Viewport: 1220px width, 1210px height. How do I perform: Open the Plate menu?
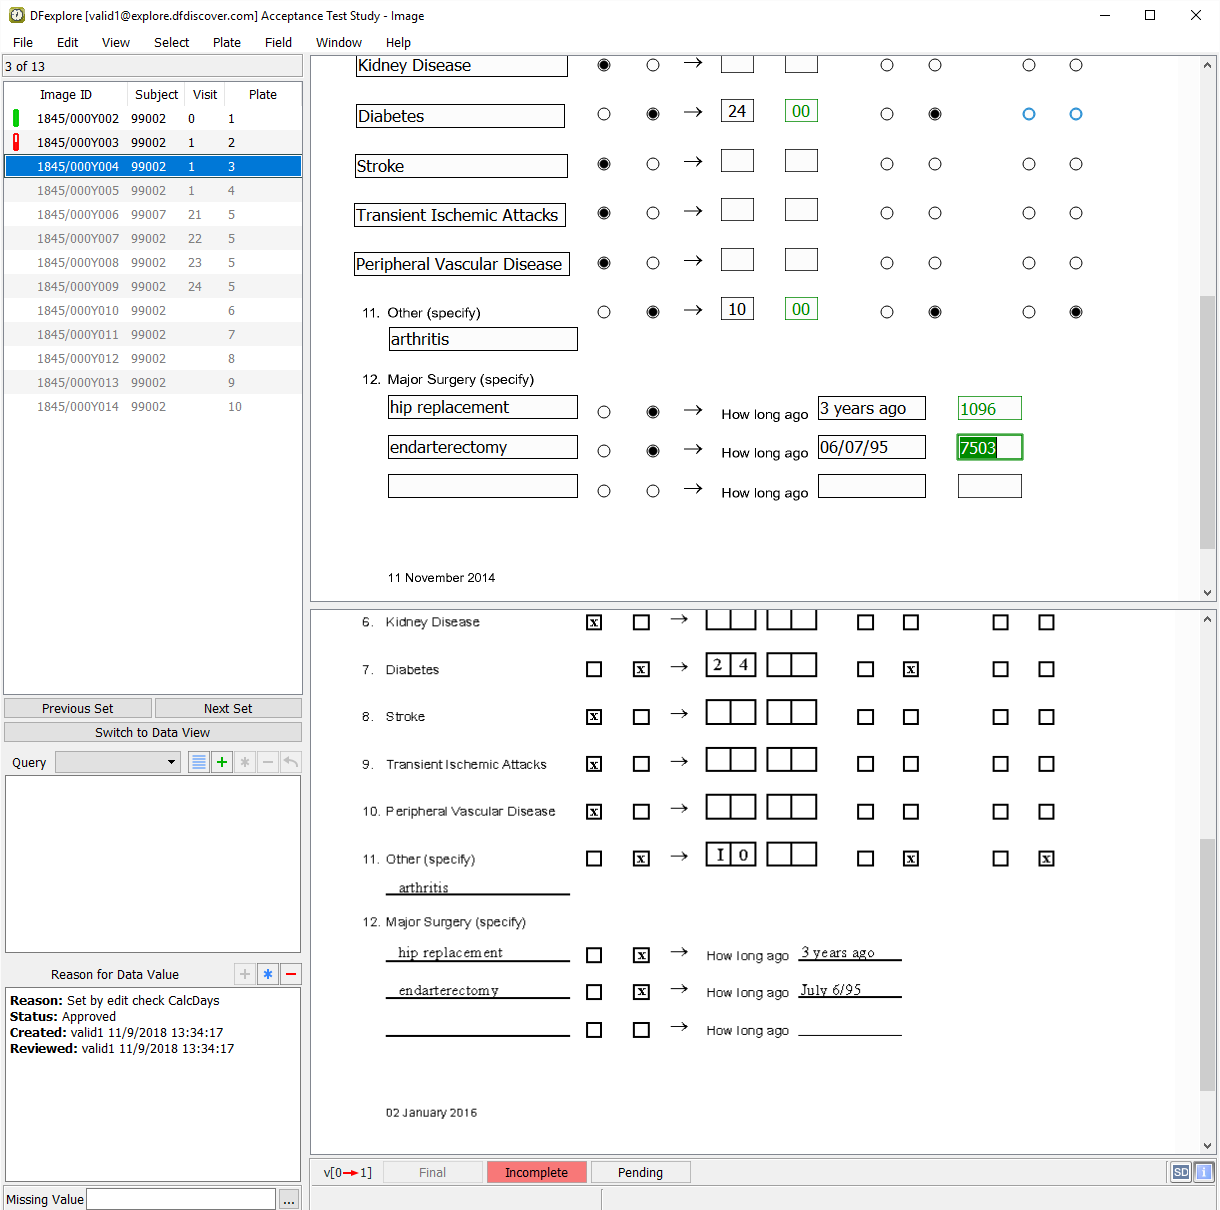(226, 42)
